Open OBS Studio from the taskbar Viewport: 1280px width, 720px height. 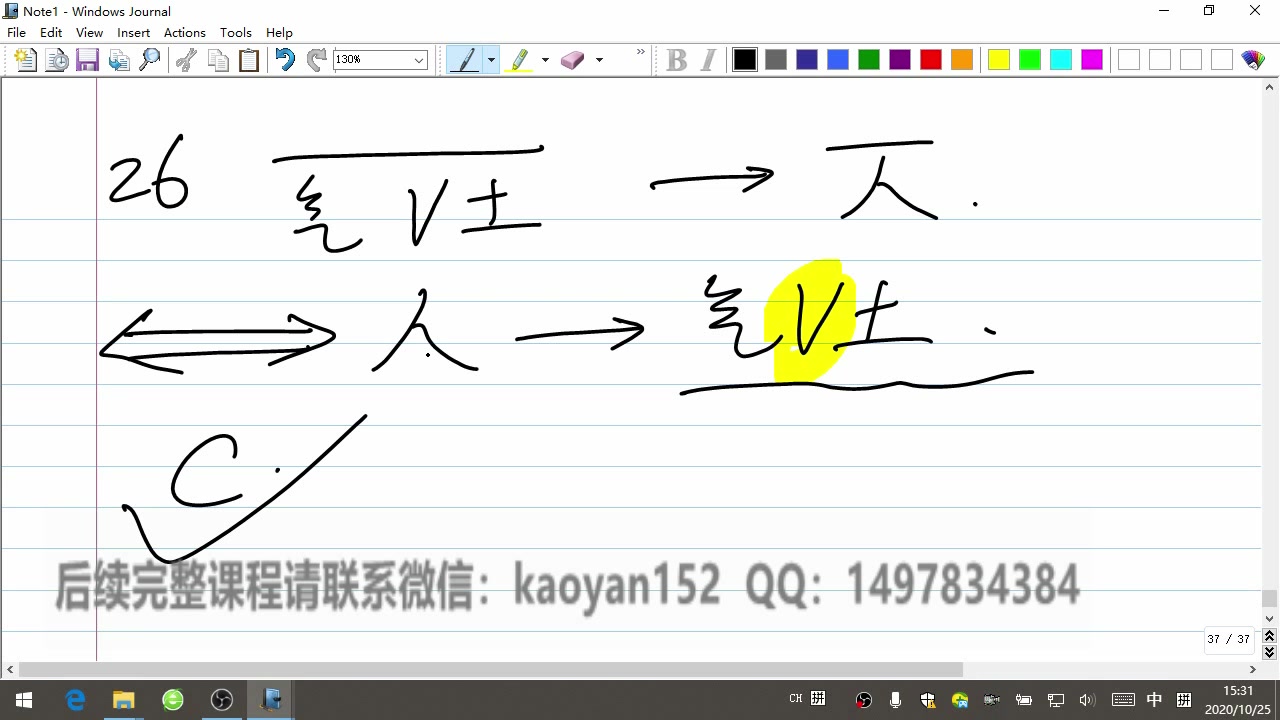point(222,700)
